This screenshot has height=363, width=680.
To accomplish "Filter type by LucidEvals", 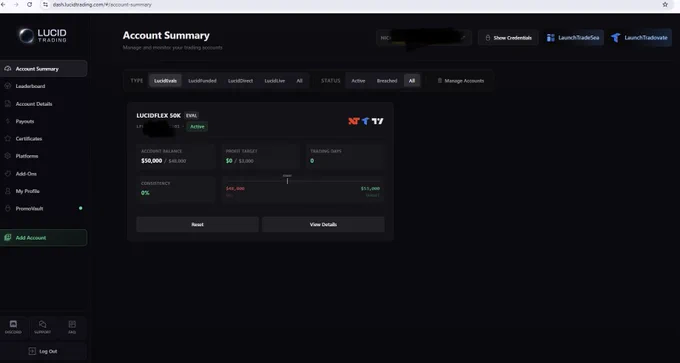I will [x=165, y=81].
